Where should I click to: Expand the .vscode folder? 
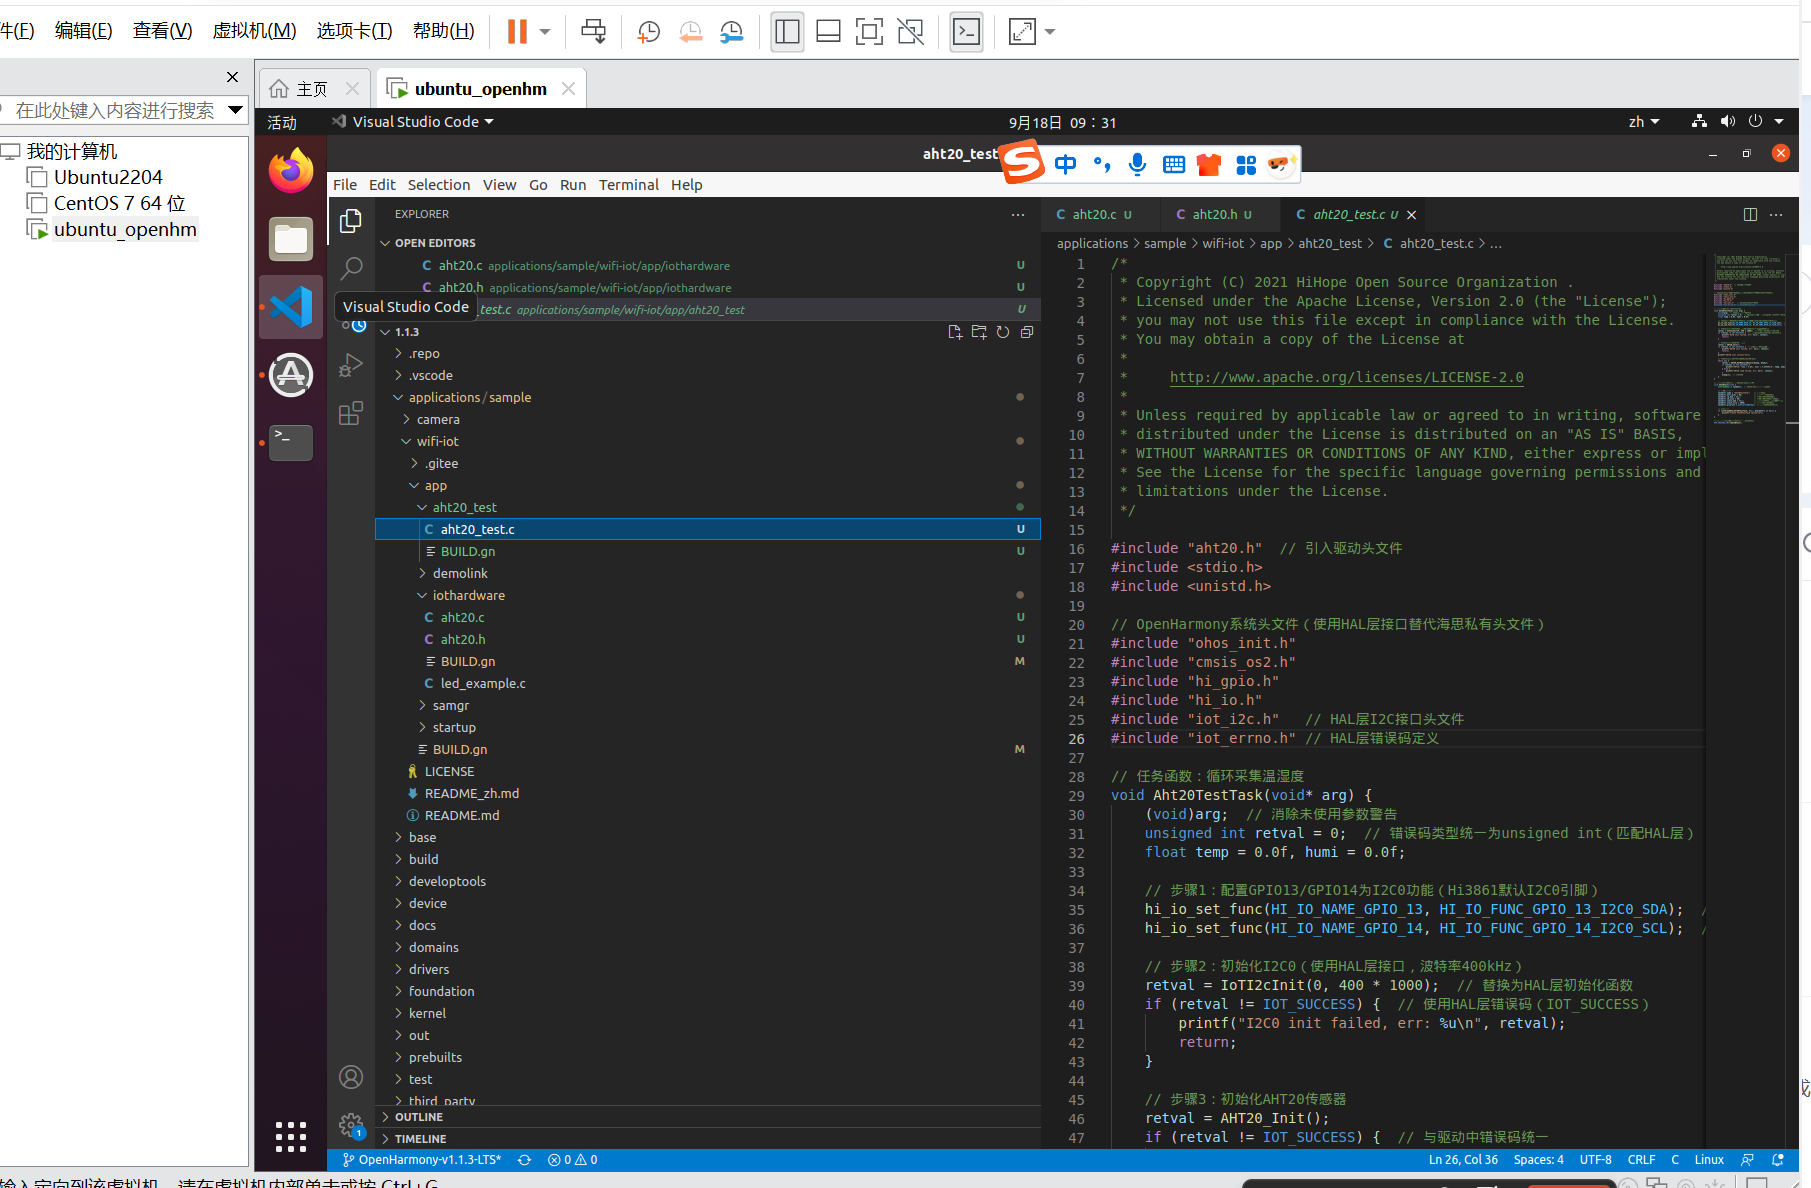pyautogui.click(x=430, y=376)
